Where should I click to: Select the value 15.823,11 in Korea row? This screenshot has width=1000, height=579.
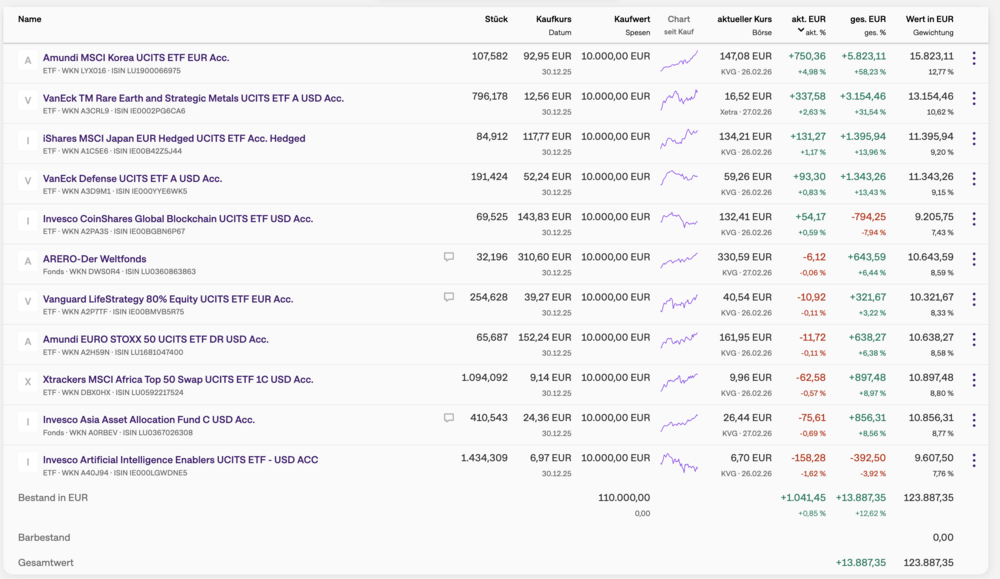931,56
